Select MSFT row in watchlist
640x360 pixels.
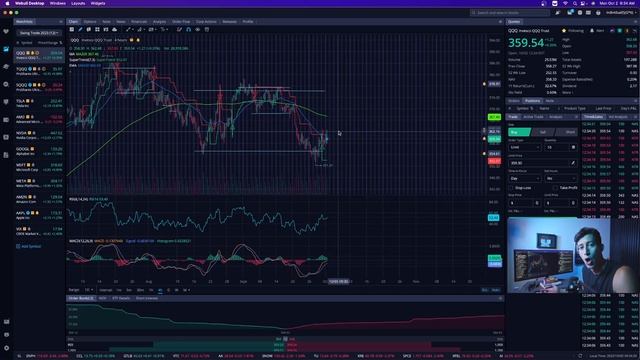click(x=39, y=167)
